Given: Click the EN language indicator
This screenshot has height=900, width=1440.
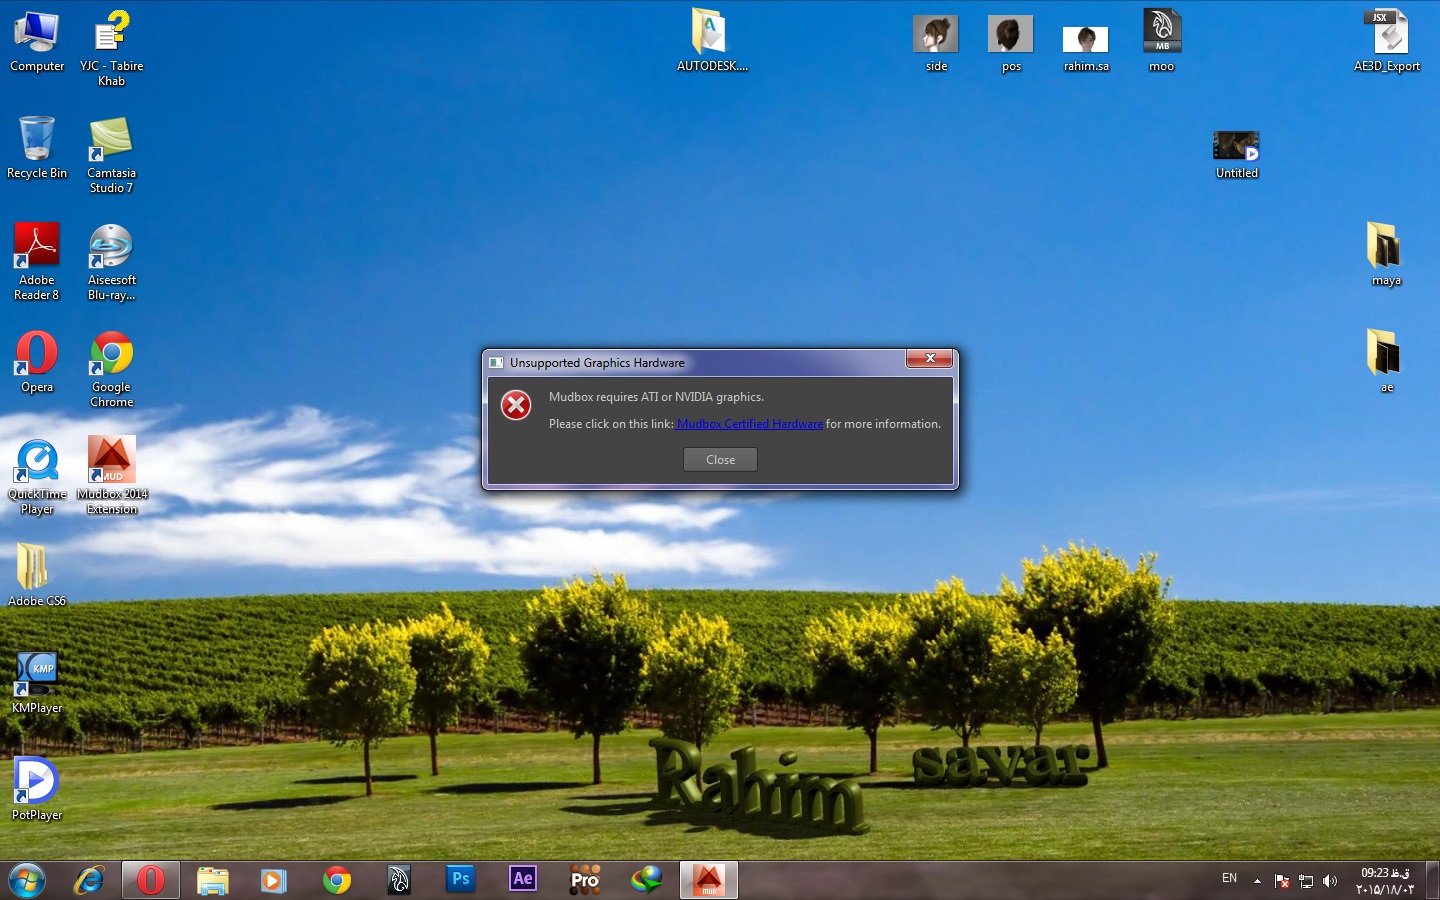Looking at the screenshot, I should click(1229, 878).
